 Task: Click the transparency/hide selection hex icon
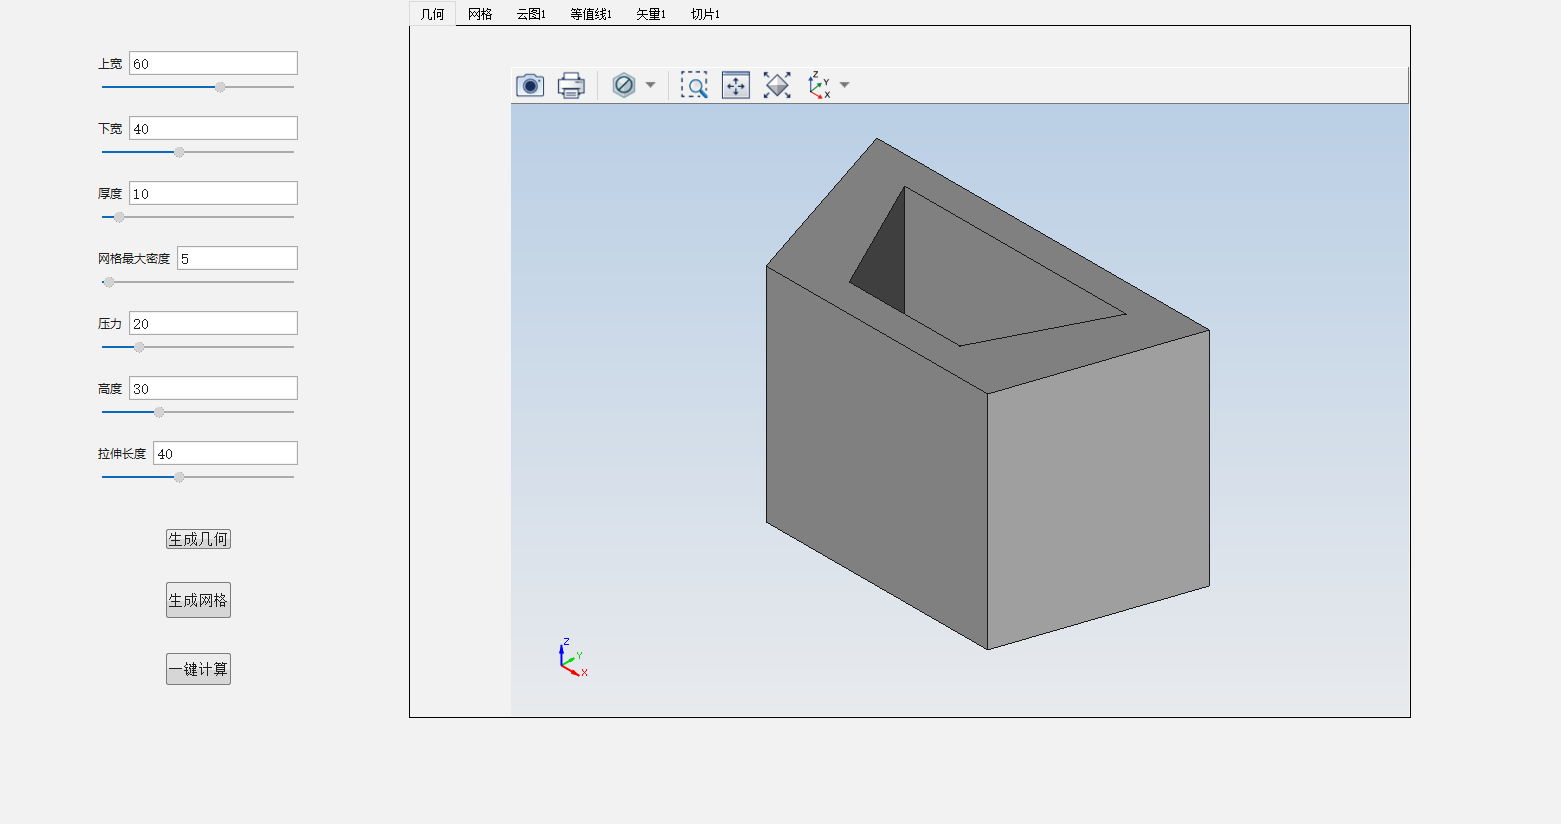pos(624,85)
